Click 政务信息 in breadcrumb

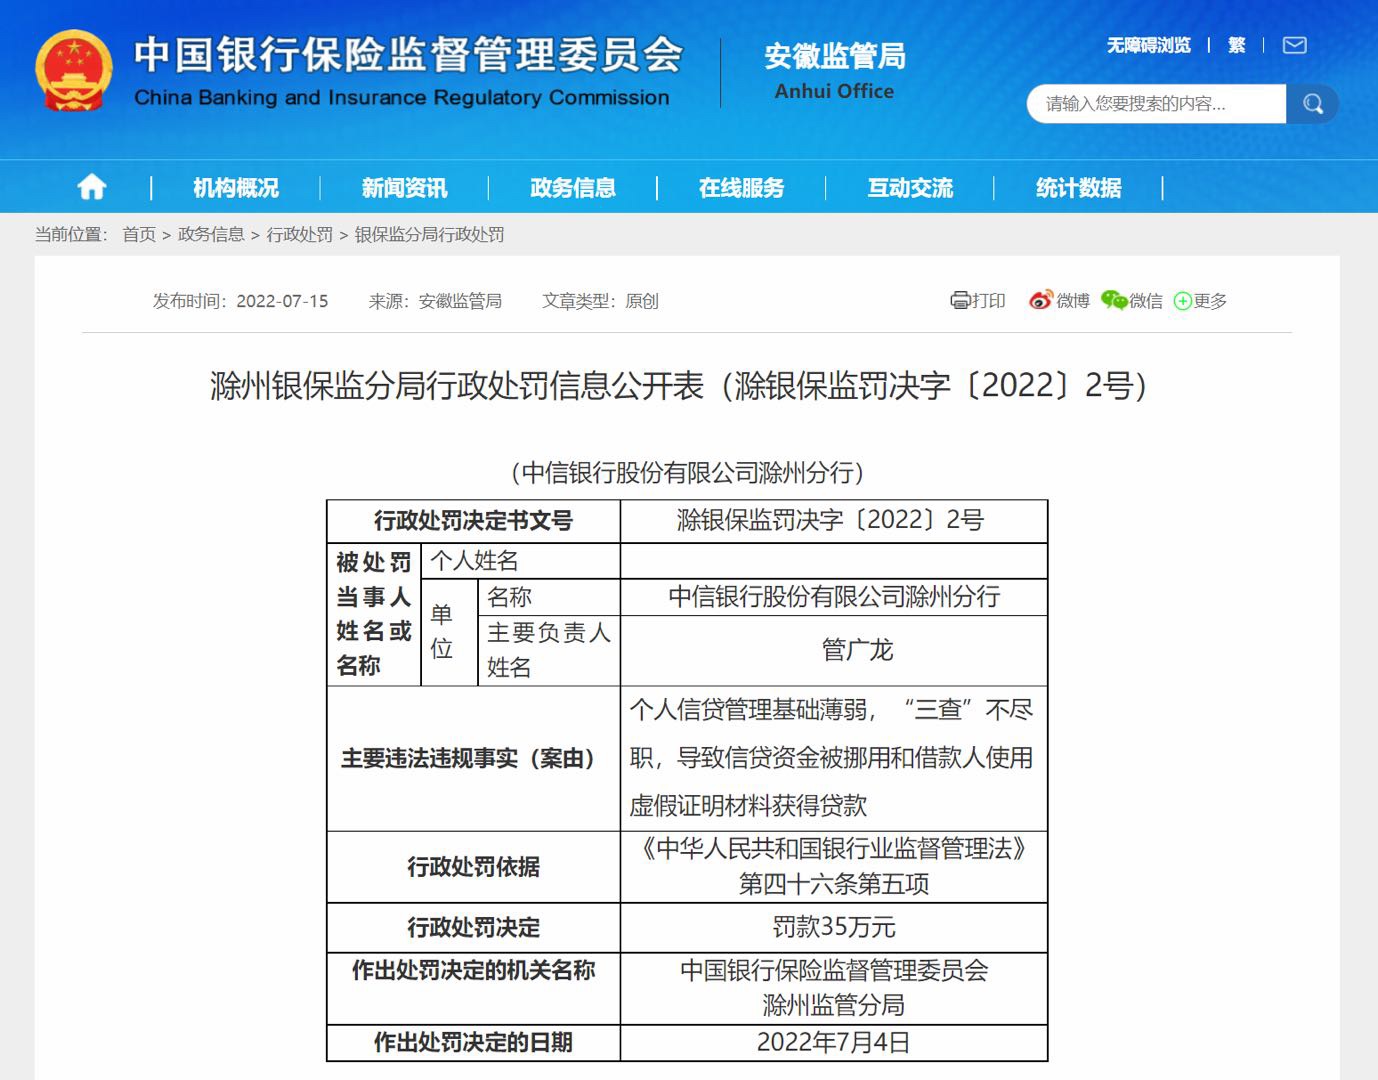(x=211, y=234)
